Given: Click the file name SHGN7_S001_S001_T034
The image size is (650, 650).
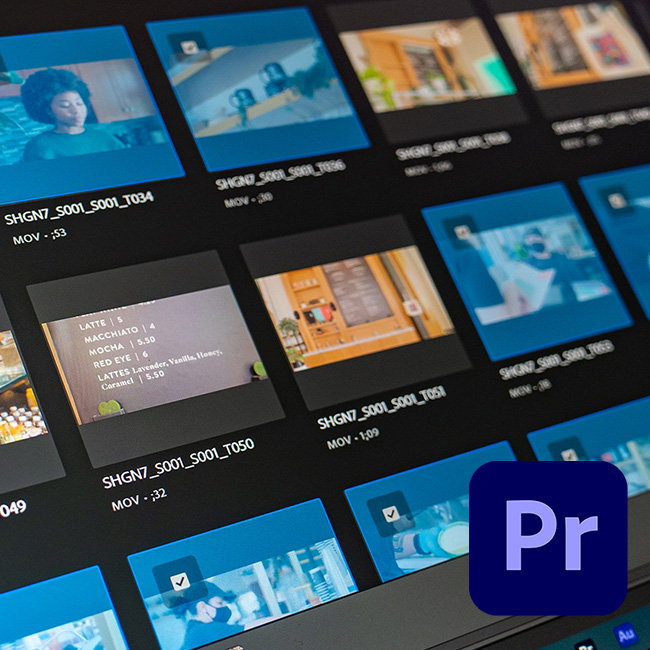Looking at the screenshot, I should 79,209.
